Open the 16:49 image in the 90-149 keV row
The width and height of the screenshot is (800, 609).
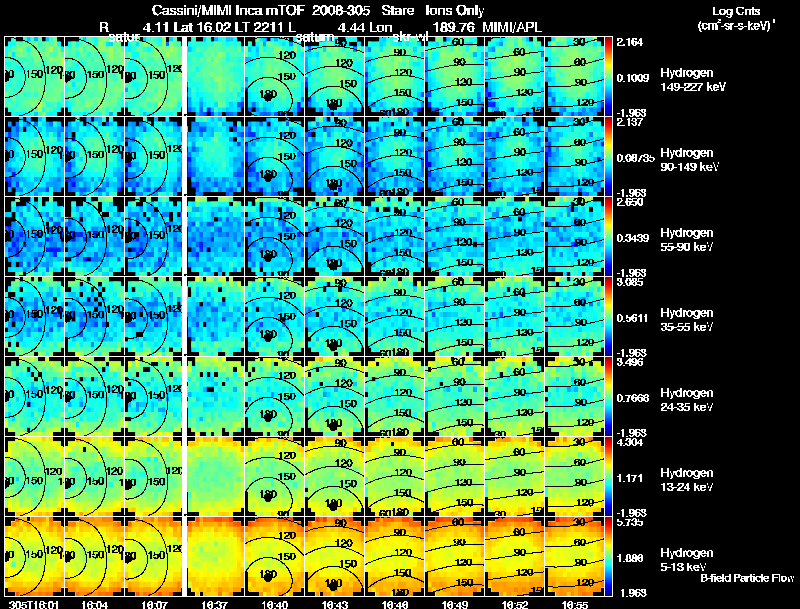(455, 157)
